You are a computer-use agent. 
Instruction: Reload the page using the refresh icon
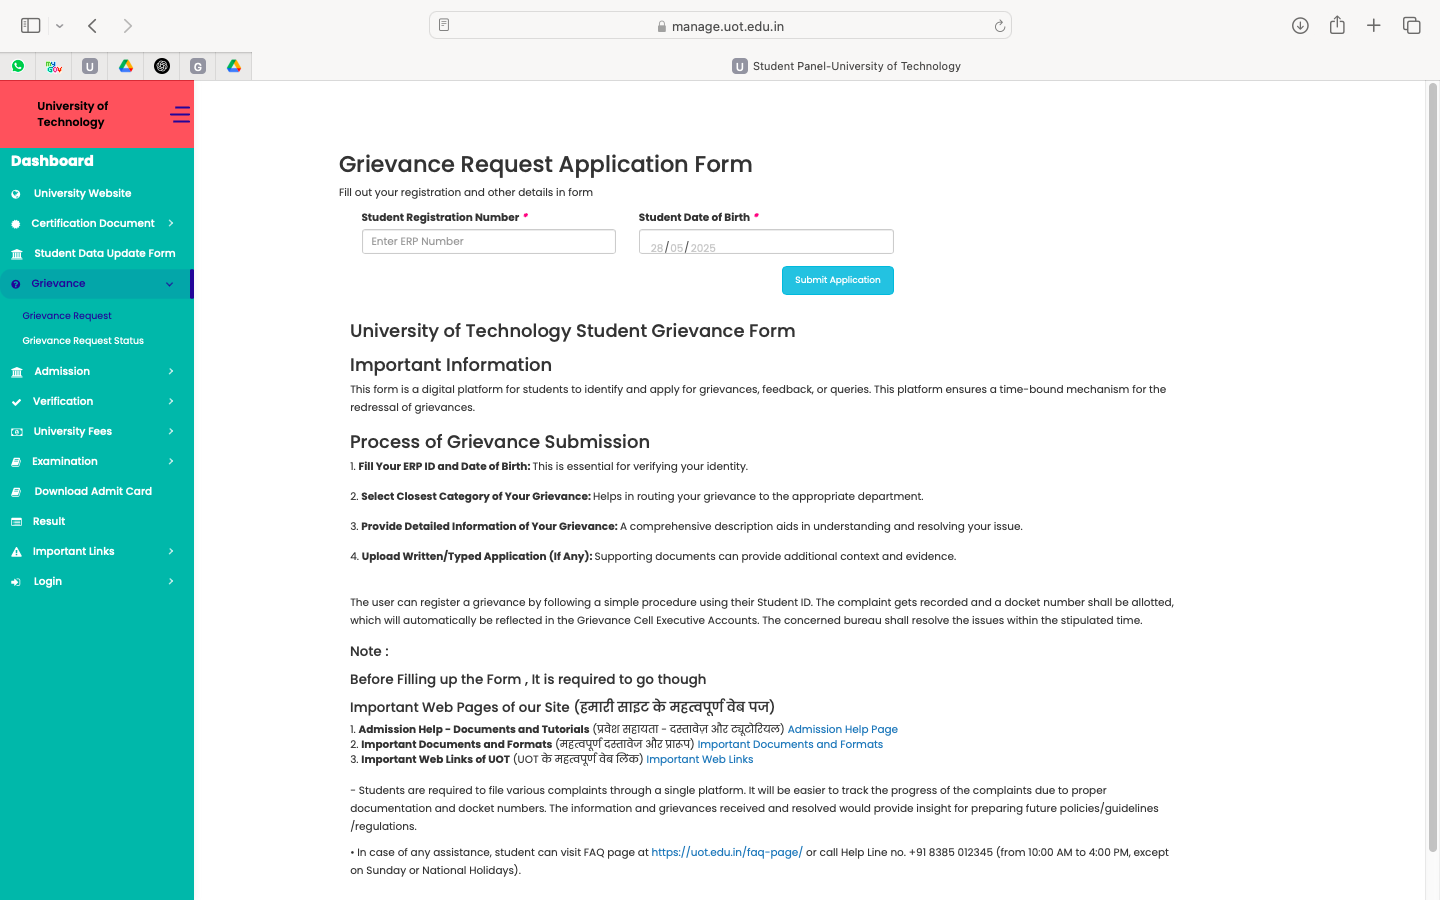[x=999, y=26]
